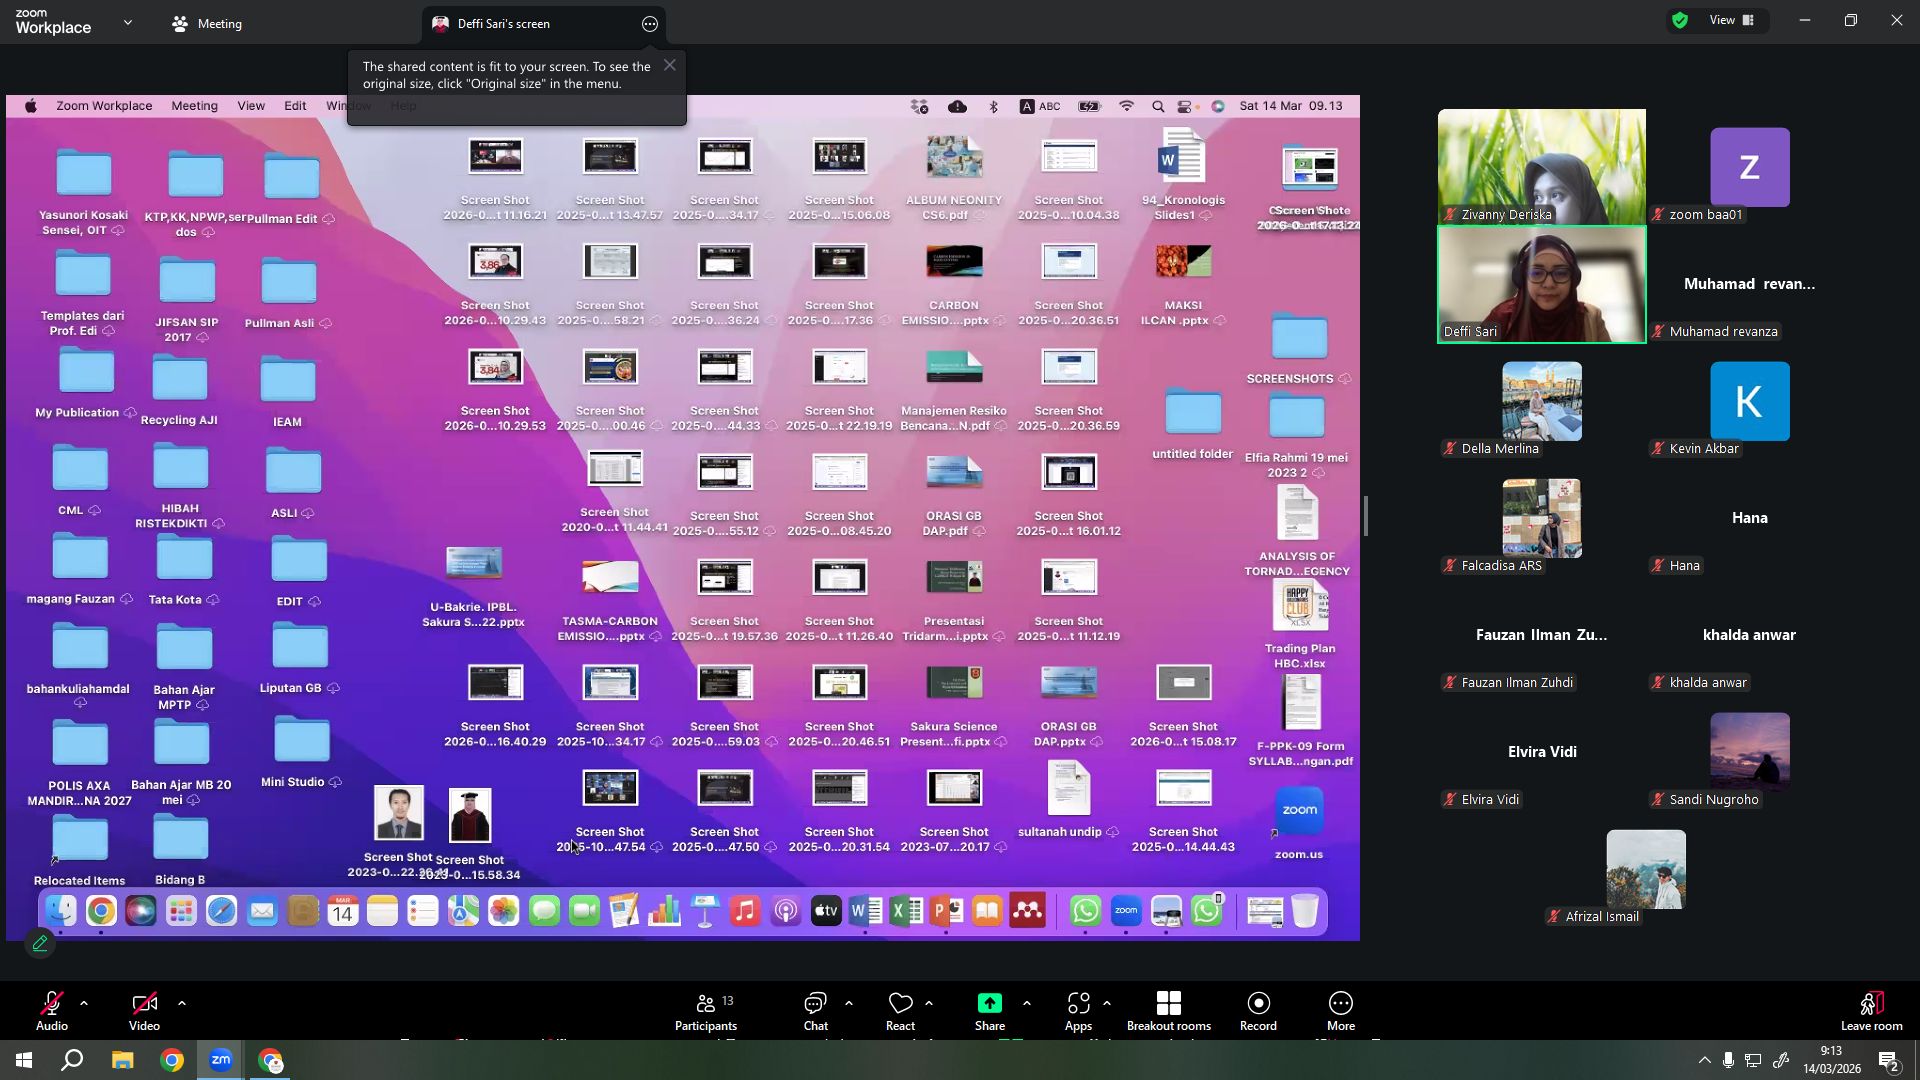Expand the Apps options arrow
The image size is (1920, 1080).
(x=1107, y=1003)
